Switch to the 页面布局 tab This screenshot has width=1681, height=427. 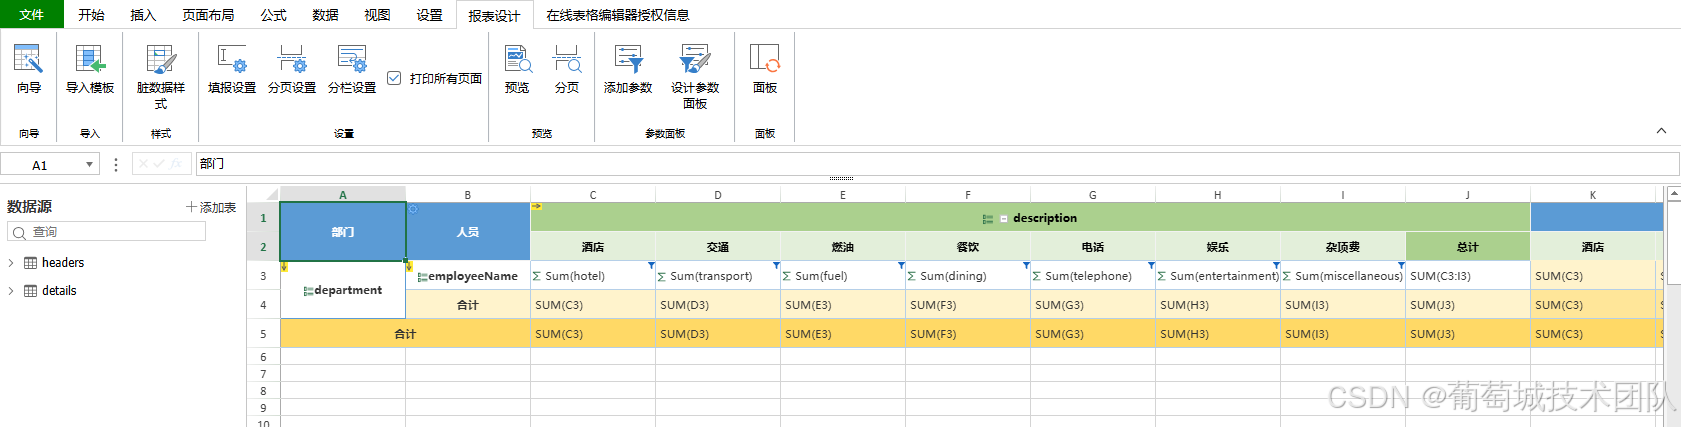[x=208, y=15]
